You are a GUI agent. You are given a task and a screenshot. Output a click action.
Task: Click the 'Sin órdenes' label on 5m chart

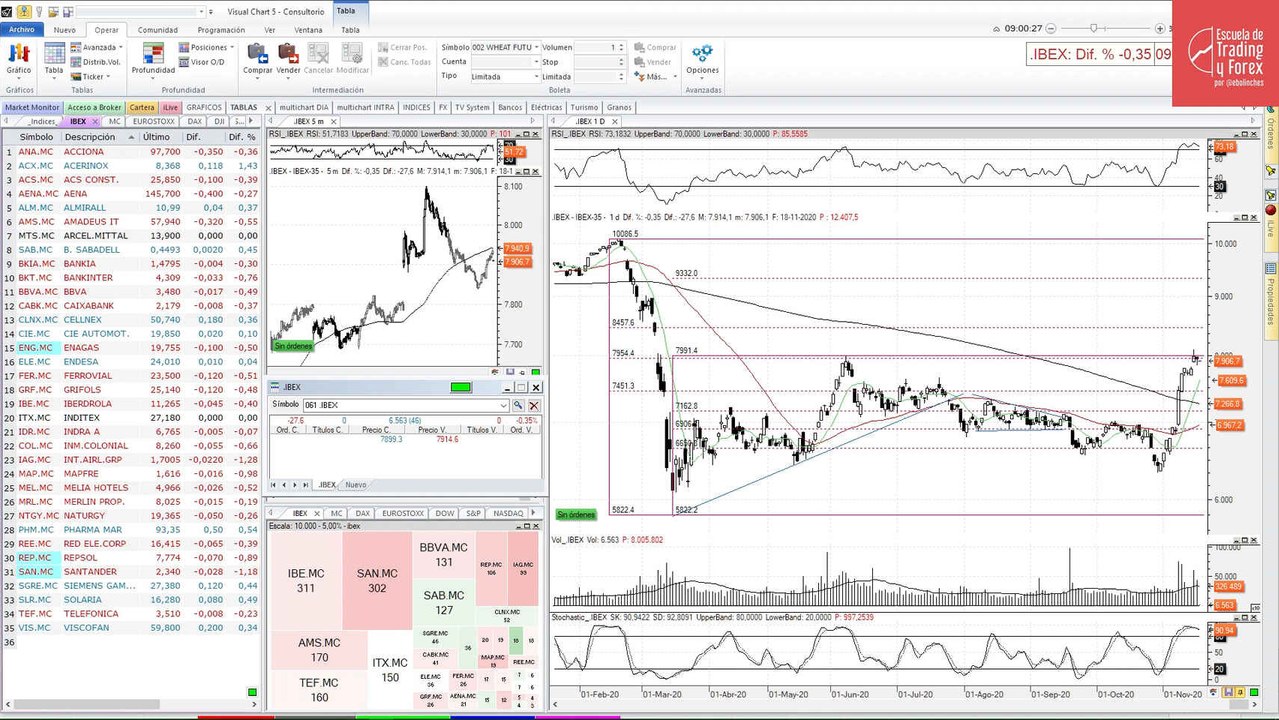pos(292,346)
